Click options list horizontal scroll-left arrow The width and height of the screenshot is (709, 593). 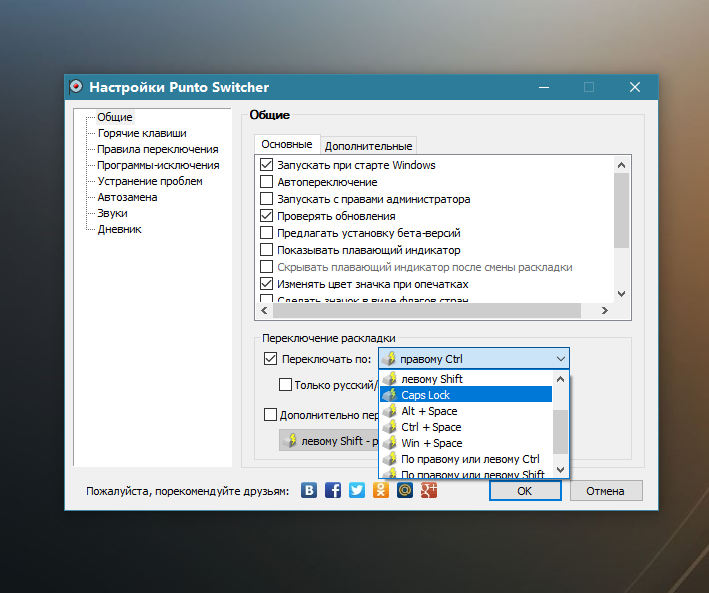coord(265,310)
